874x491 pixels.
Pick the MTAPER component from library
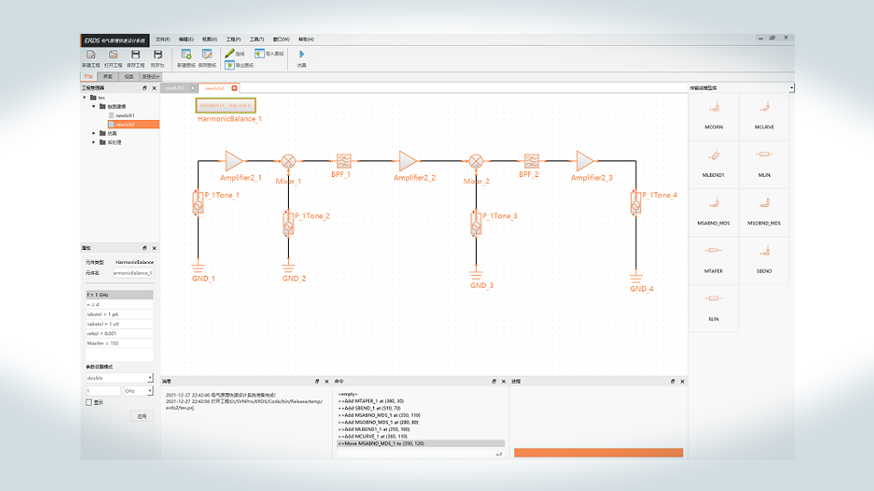point(713,252)
